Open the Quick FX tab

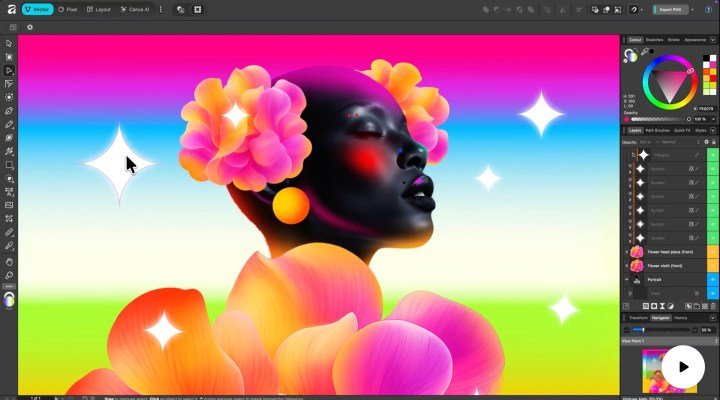pyautogui.click(x=682, y=130)
